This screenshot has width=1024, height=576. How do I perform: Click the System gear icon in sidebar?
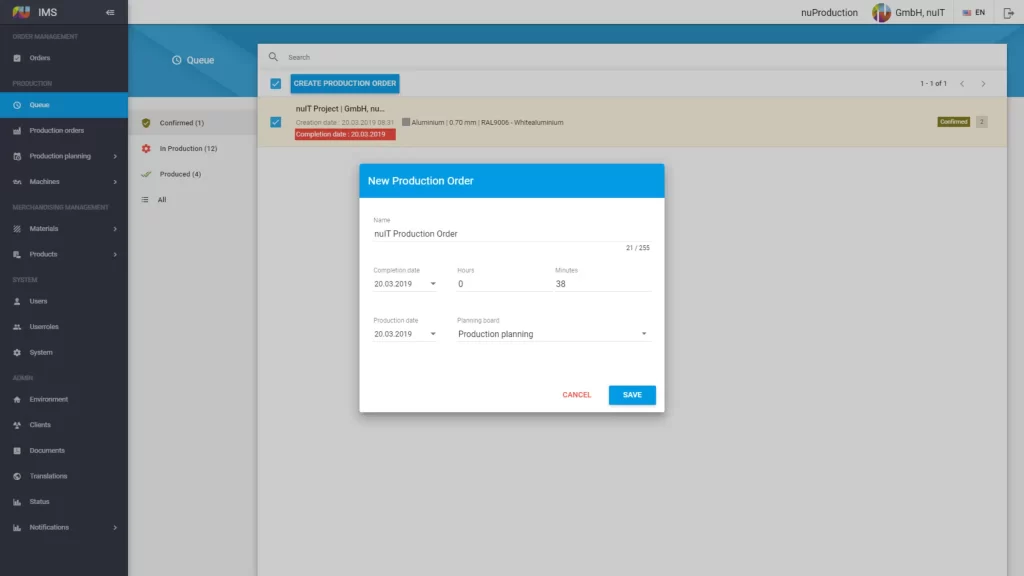tap(17, 353)
